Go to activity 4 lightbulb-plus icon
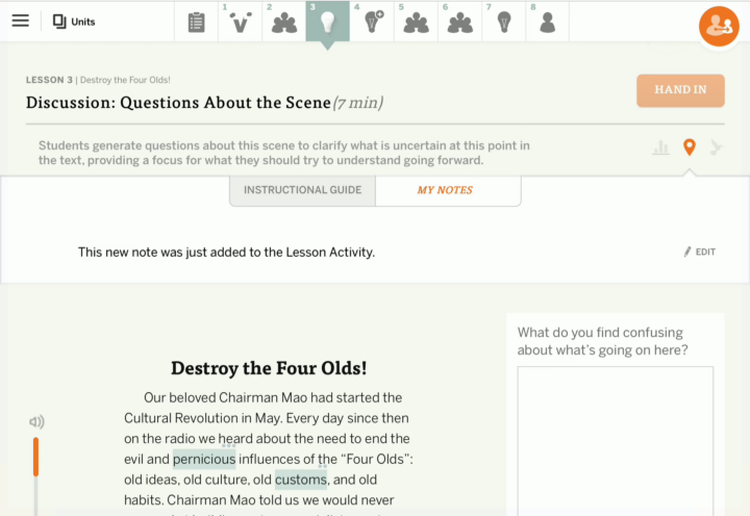Viewport: 750px width, 516px height. pos(373,22)
